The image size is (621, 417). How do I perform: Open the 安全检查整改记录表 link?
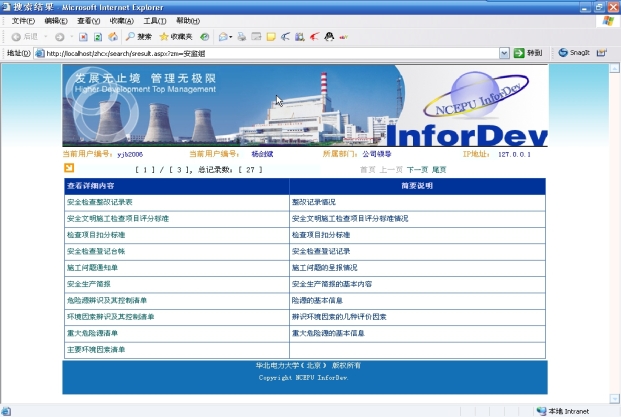coord(107,201)
